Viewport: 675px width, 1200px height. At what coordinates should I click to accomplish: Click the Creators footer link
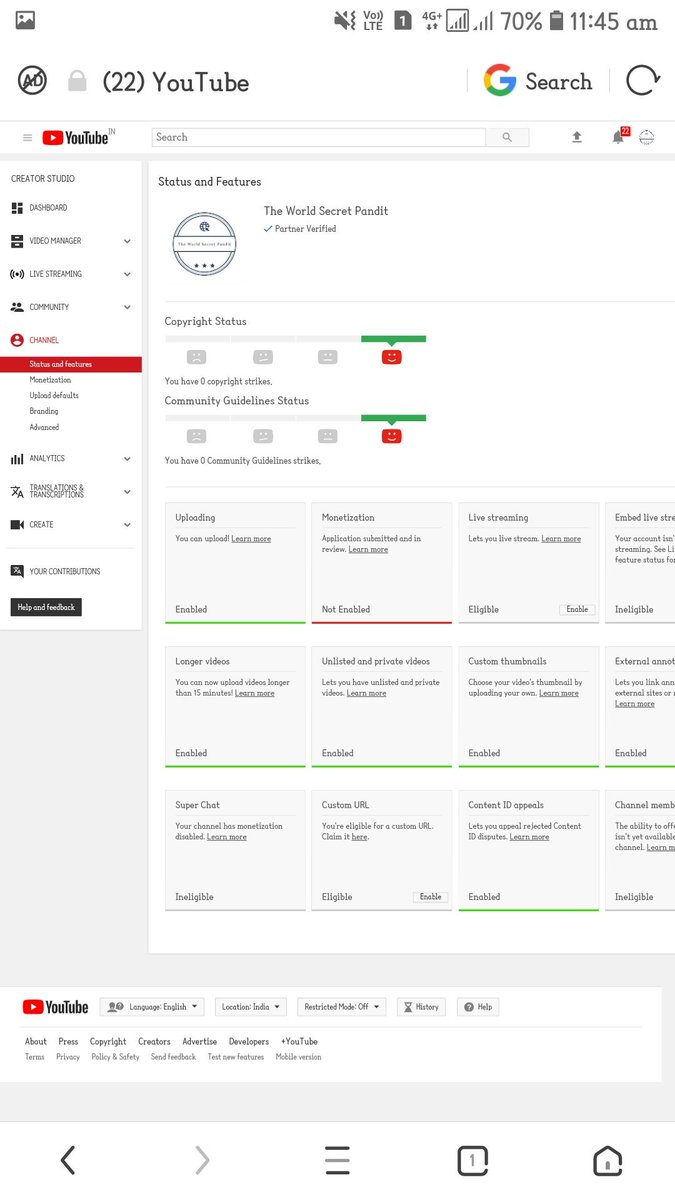154,1041
